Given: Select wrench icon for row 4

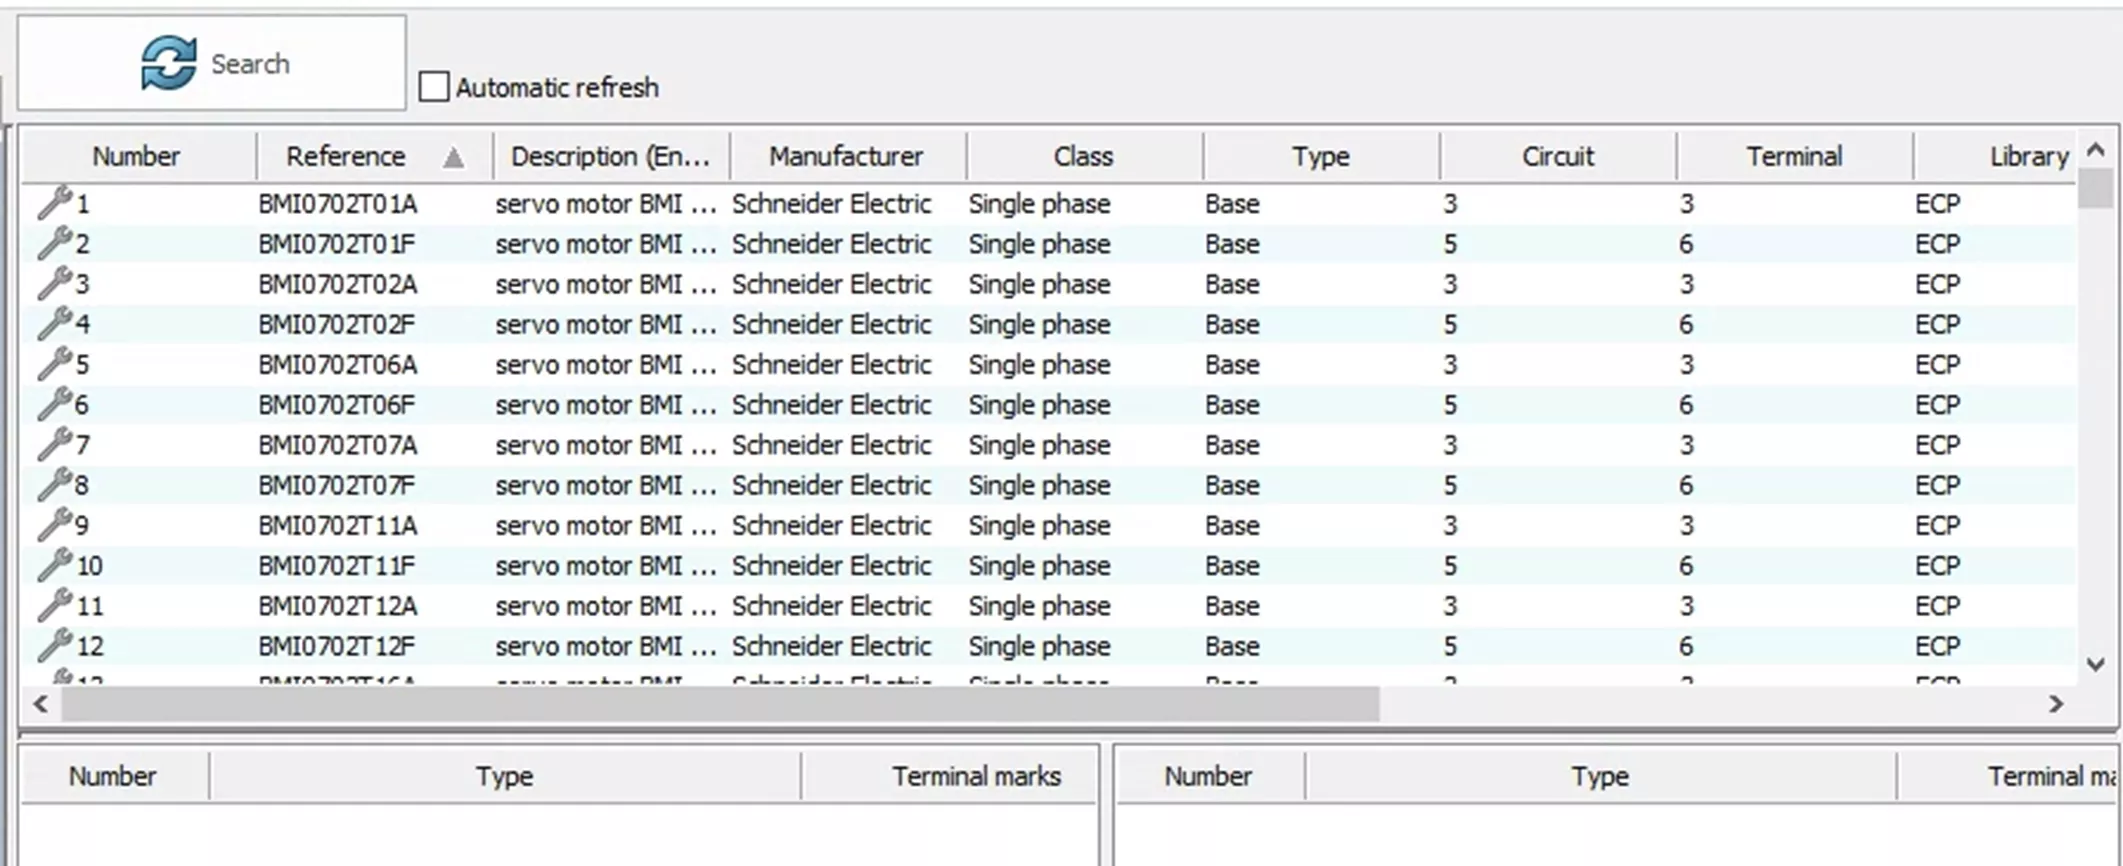Looking at the screenshot, I should pyautogui.click(x=55, y=323).
